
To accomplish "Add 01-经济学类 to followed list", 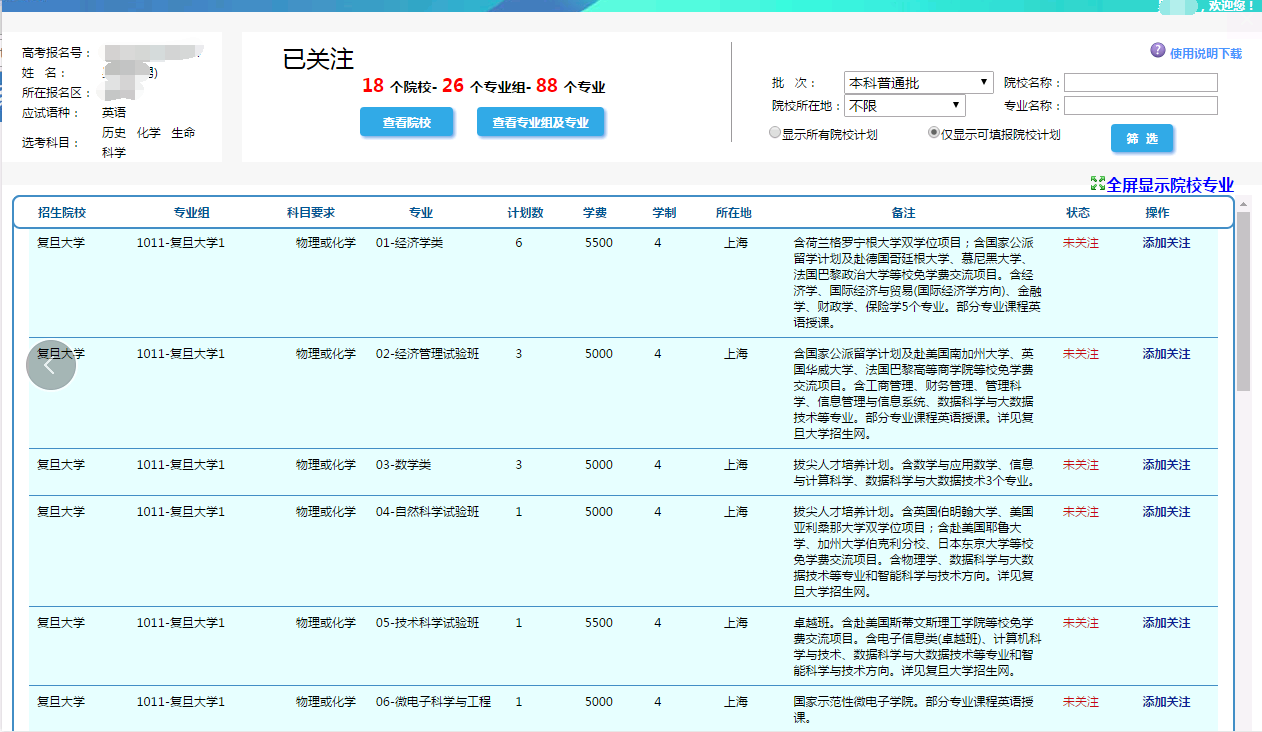I will pyautogui.click(x=1166, y=243).
